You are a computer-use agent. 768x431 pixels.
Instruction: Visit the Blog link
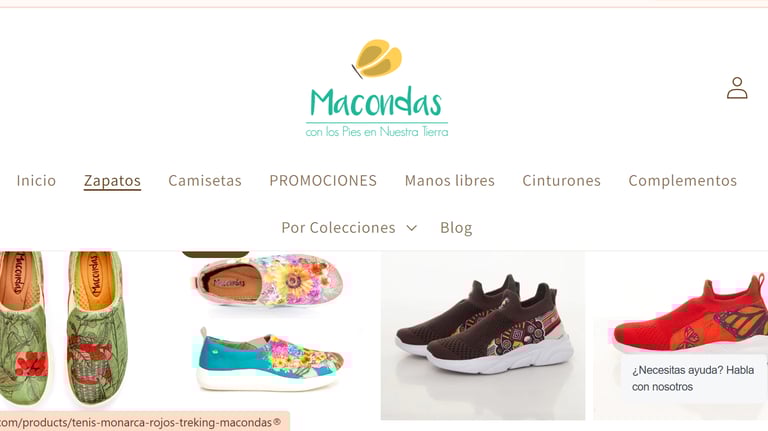coord(456,228)
